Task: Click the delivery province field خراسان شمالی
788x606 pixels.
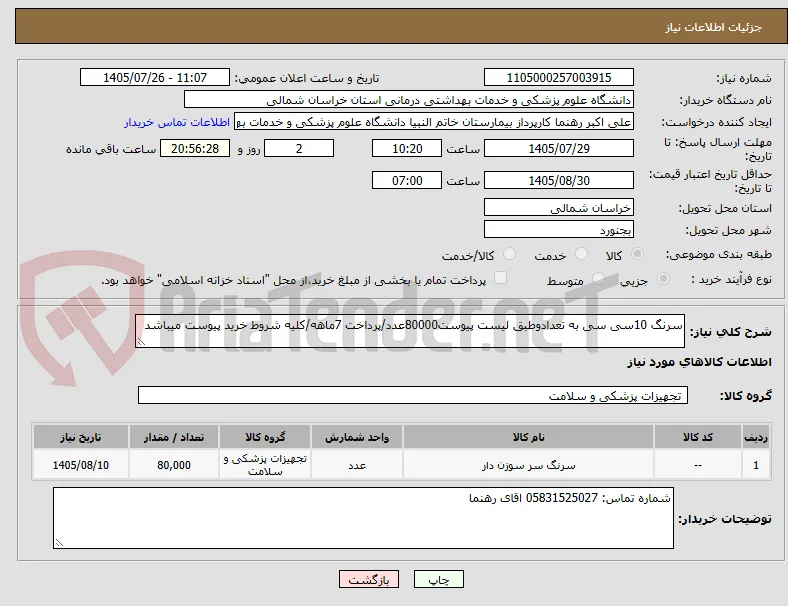Action: pos(559,207)
